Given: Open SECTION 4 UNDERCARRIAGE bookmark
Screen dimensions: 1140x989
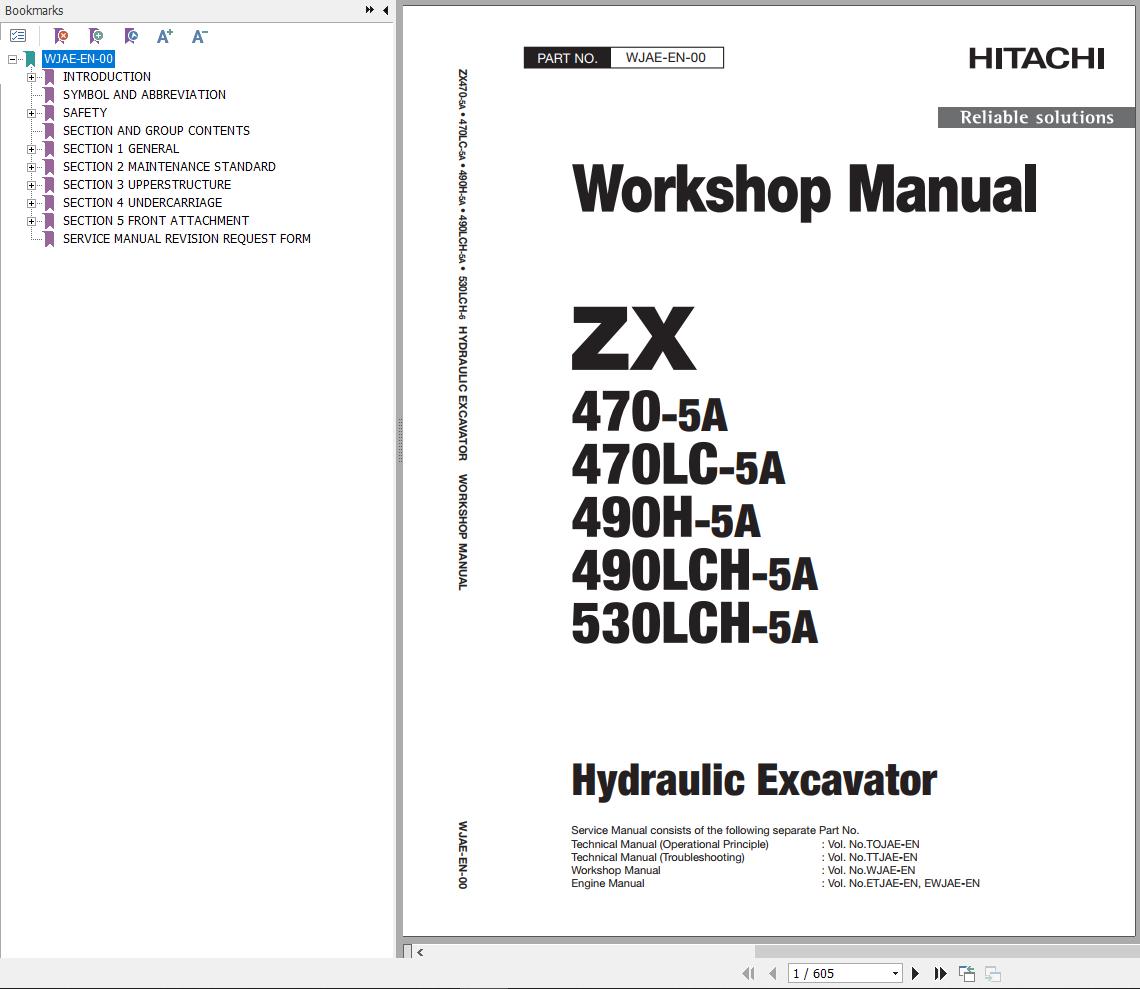Looking at the screenshot, I should pyautogui.click(x=142, y=203).
